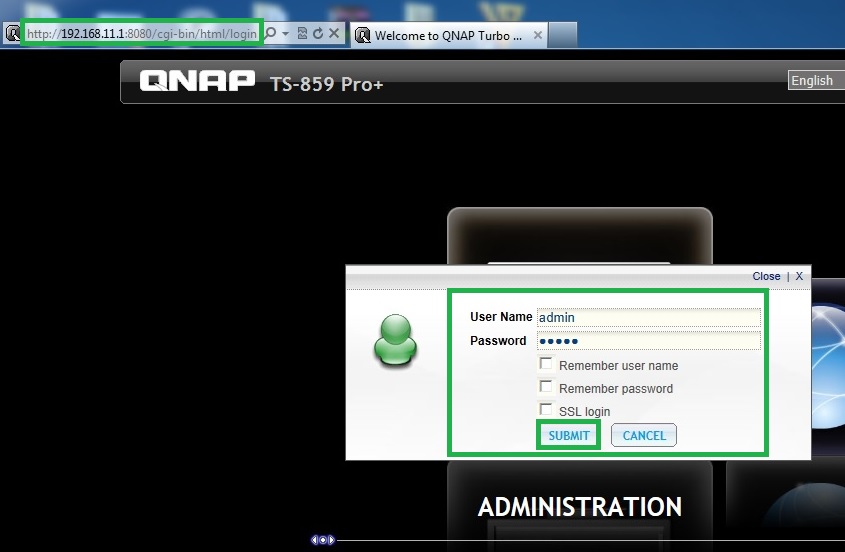Click the TS-859 Pro+ model title
This screenshot has height=552, width=845.
point(327,84)
